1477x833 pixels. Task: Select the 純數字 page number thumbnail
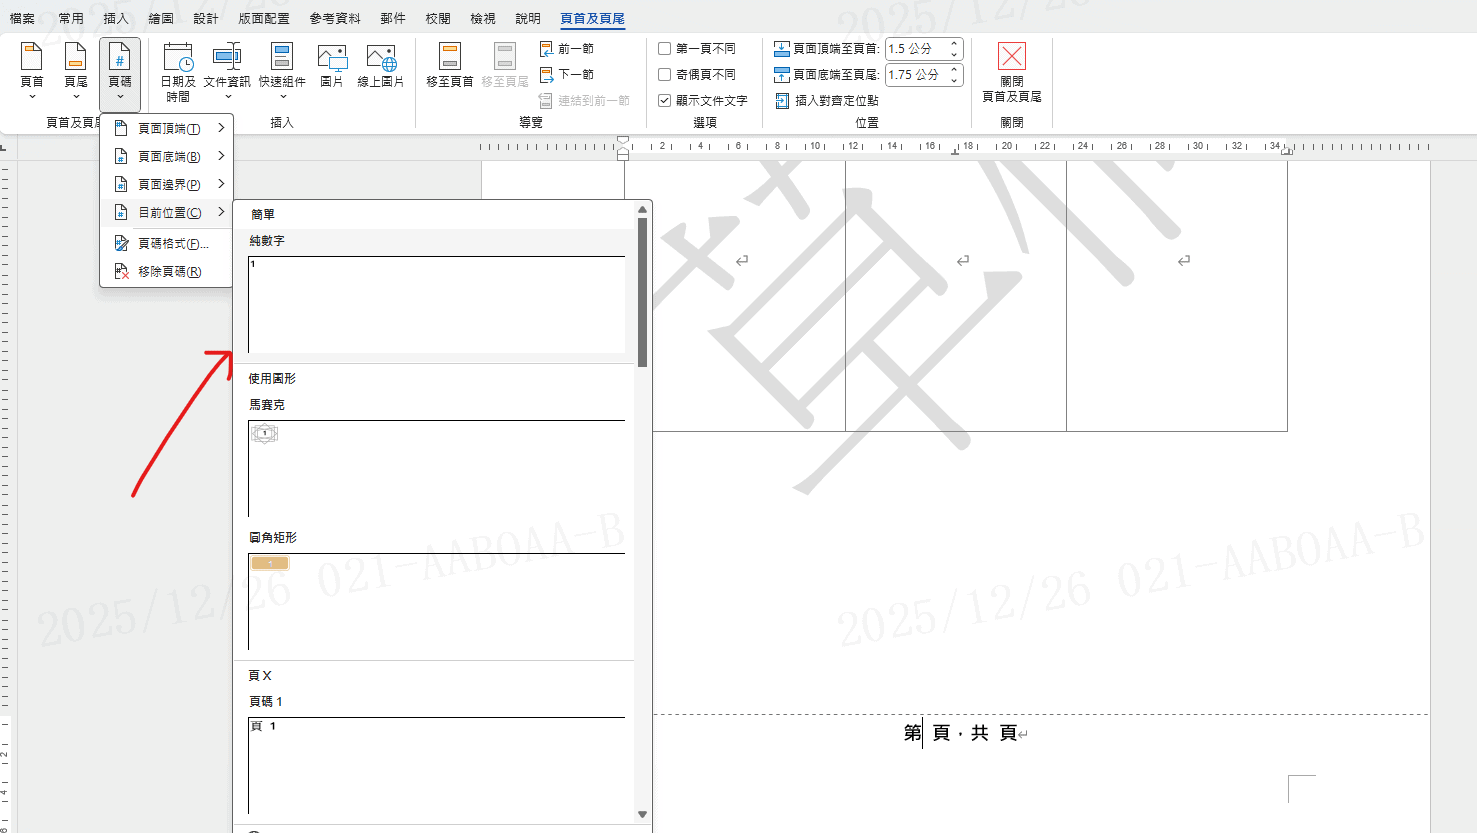pyautogui.click(x=436, y=304)
